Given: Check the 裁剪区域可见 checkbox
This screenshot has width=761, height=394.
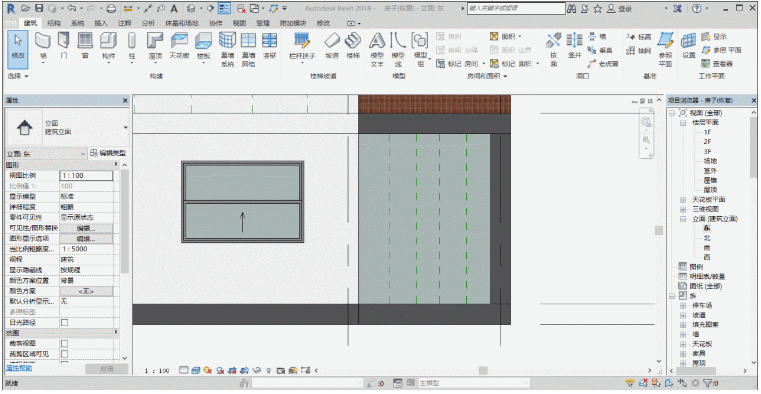Looking at the screenshot, I should tap(64, 354).
